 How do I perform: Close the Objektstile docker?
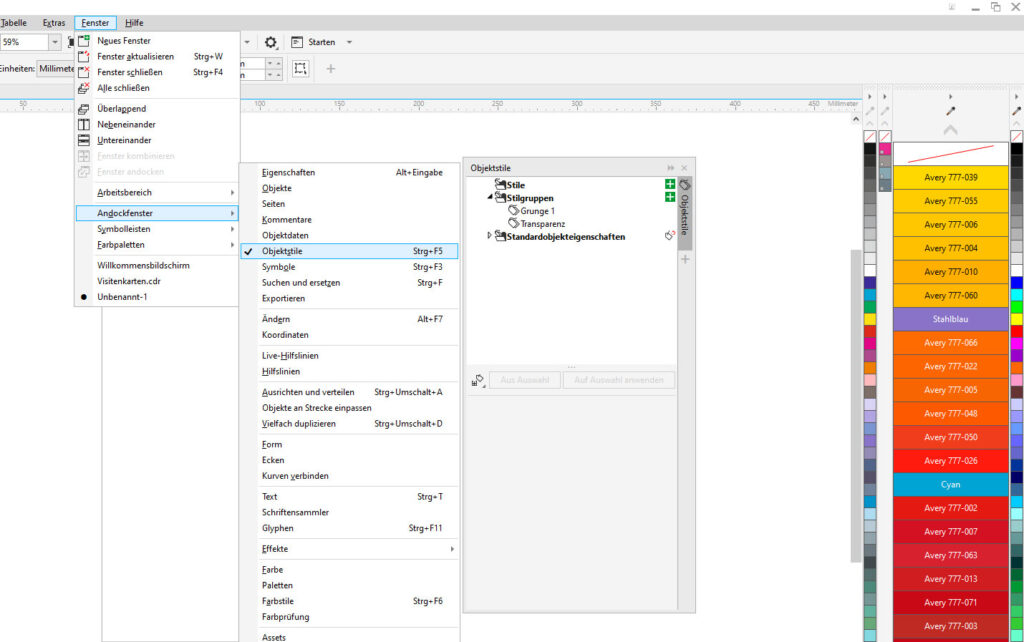[684, 168]
